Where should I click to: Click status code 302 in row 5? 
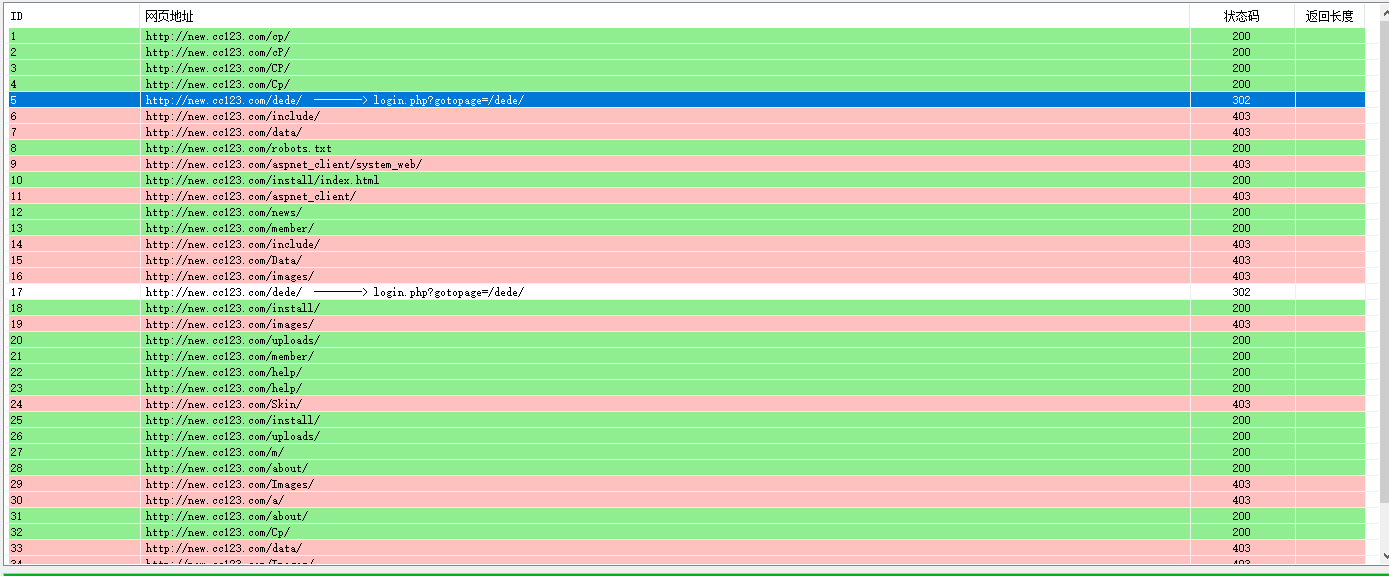(1241, 100)
